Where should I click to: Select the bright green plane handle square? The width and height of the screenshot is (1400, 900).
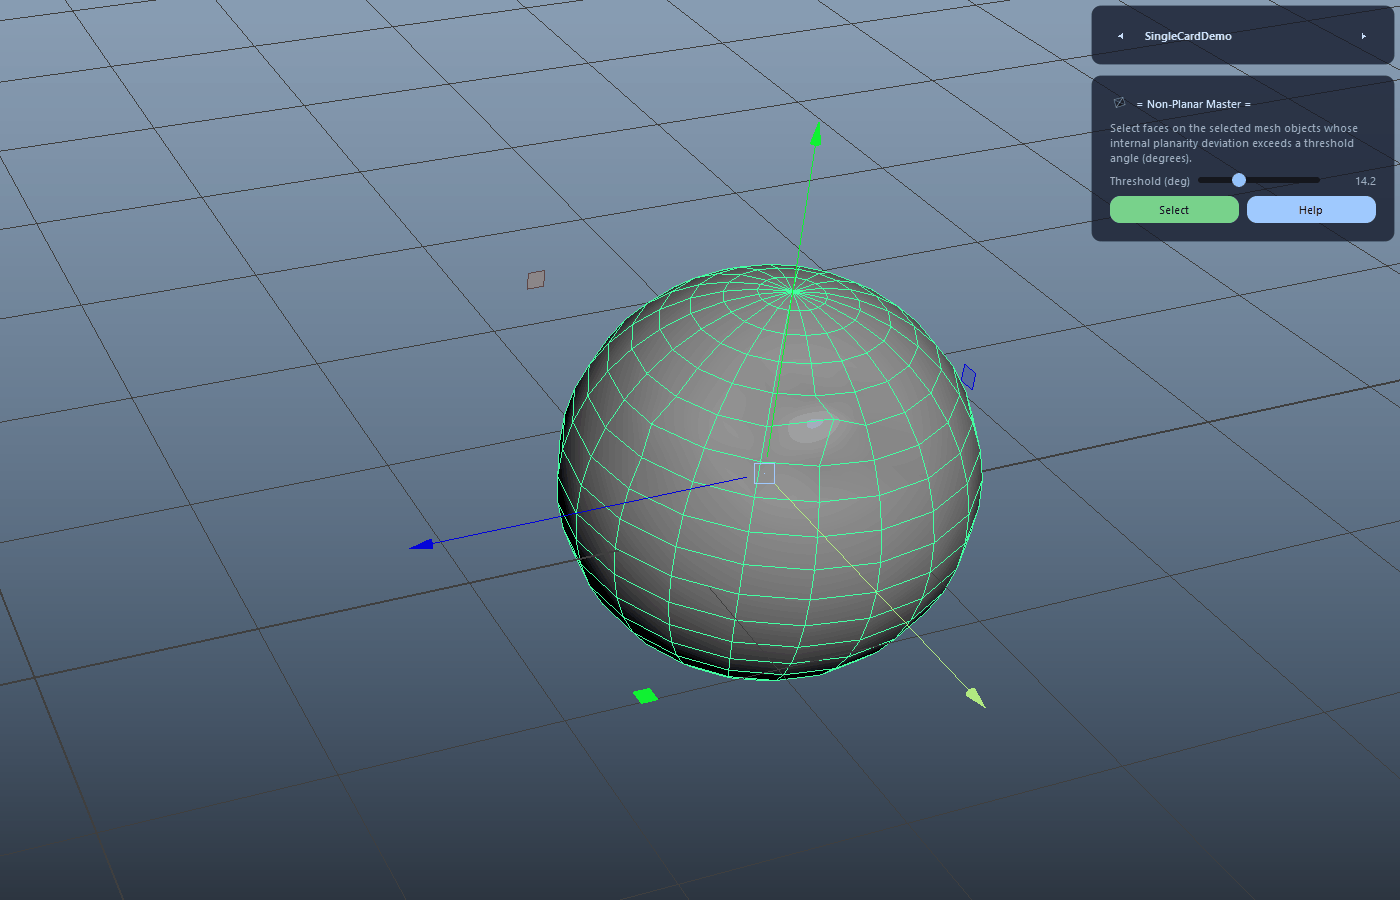tap(646, 696)
